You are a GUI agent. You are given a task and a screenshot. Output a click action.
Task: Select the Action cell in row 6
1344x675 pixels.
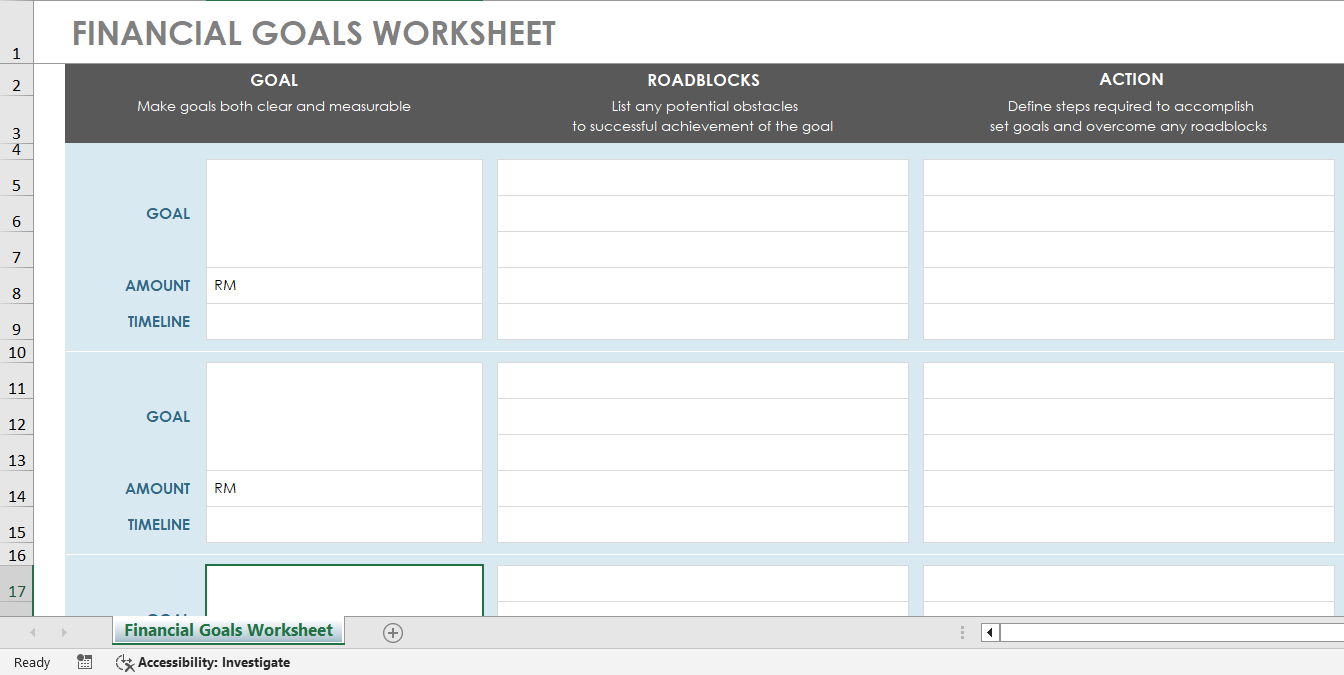coord(1129,214)
